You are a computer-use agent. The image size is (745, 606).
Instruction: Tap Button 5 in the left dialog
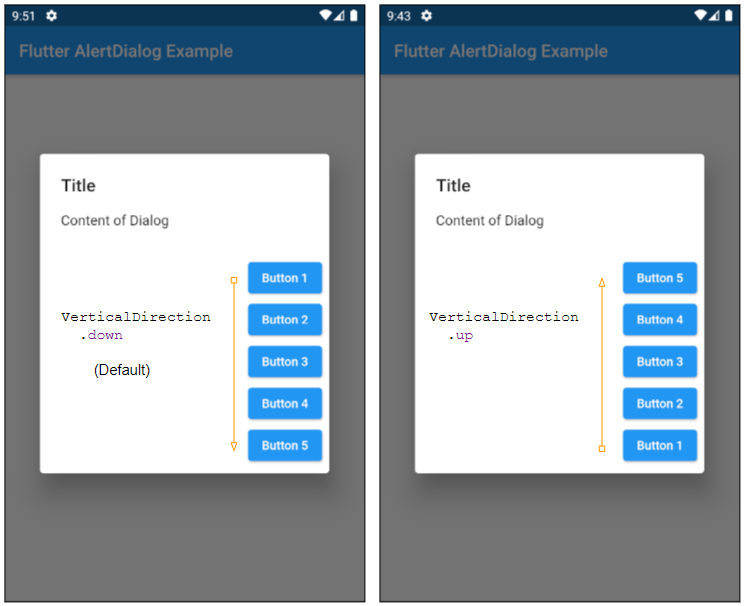tap(285, 445)
